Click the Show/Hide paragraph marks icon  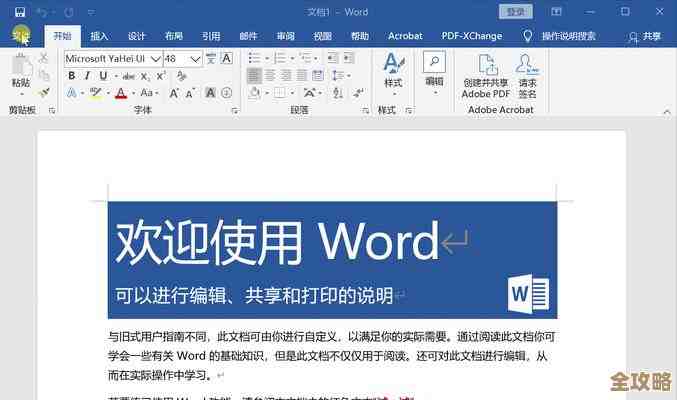coord(358,93)
